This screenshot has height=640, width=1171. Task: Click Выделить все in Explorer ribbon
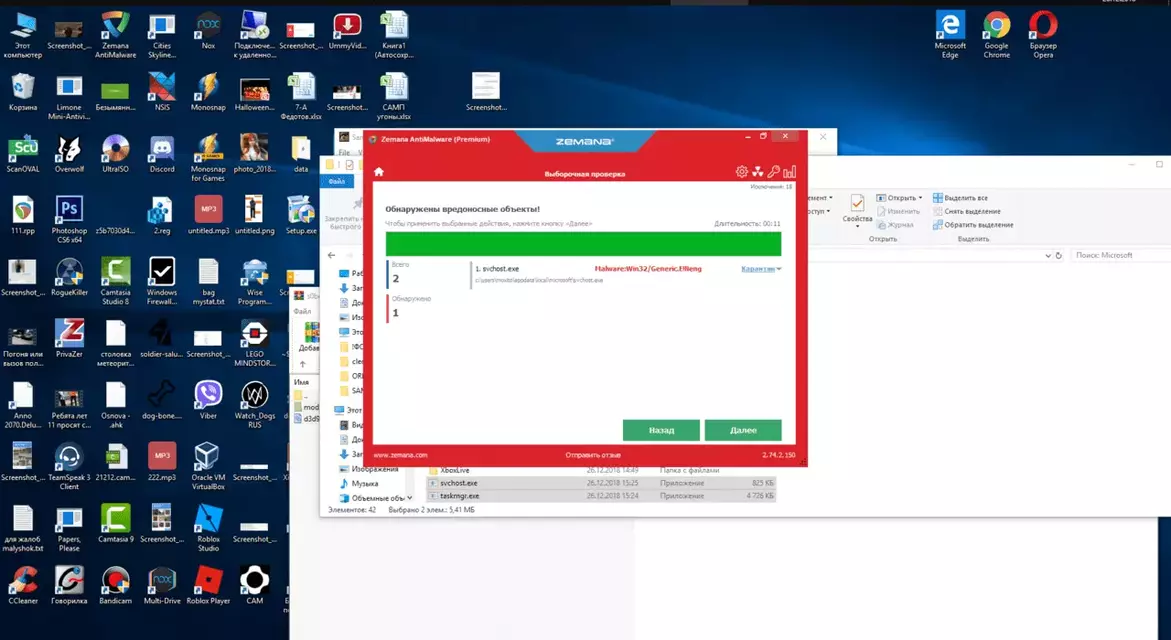[x=960, y=198]
